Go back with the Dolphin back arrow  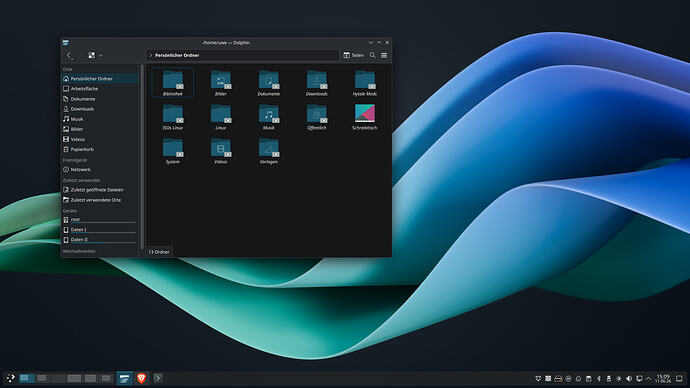coord(69,55)
